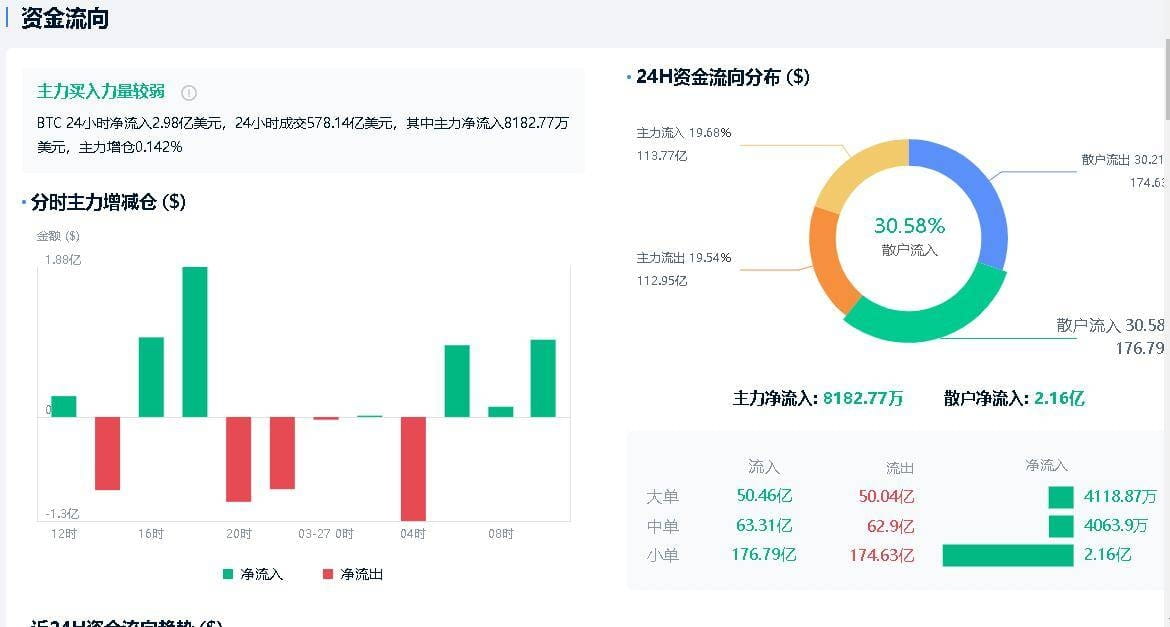Click the 03-27 0时 x-axis label
Screen dimensions: 1170x627
click(326, 534)
